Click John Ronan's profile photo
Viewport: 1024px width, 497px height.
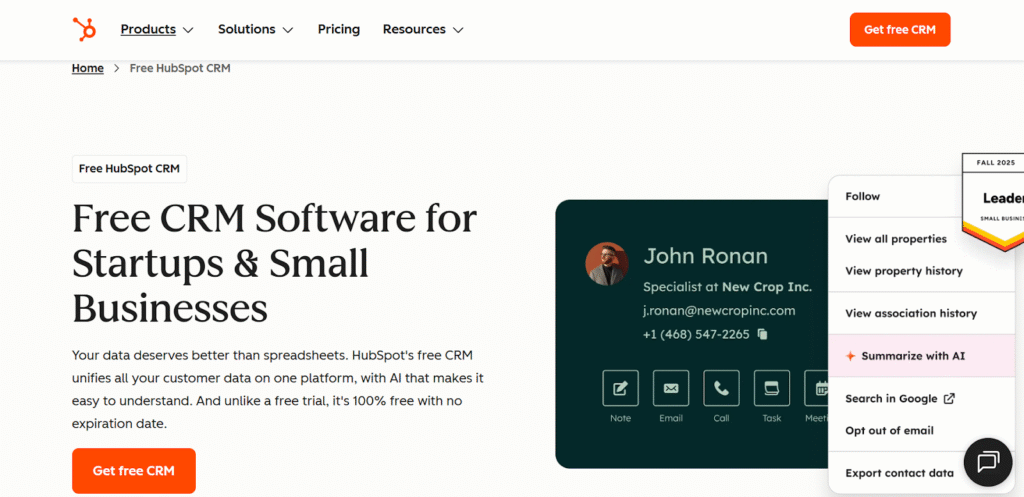pyautogui.click(x=606, y=264)
